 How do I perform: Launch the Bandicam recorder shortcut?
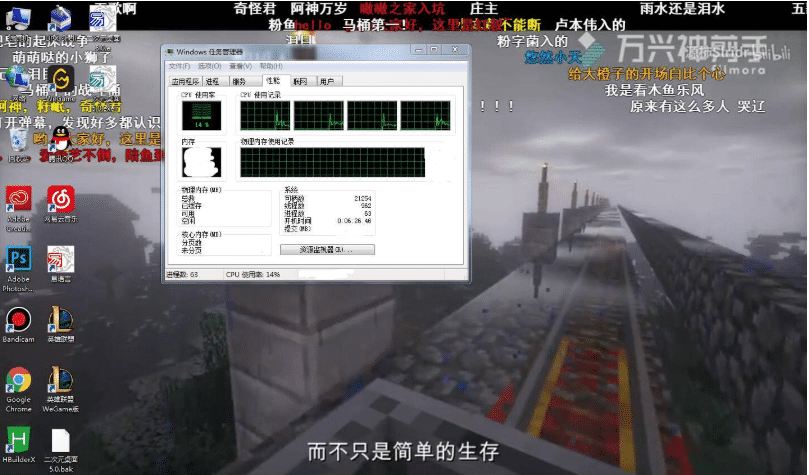click(19, 320)
